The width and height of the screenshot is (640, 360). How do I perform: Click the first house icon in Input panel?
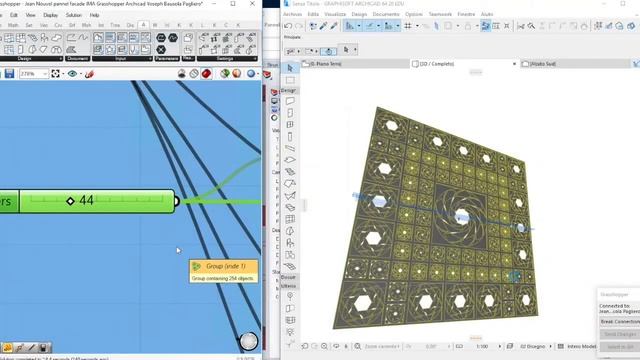(98, 38)
